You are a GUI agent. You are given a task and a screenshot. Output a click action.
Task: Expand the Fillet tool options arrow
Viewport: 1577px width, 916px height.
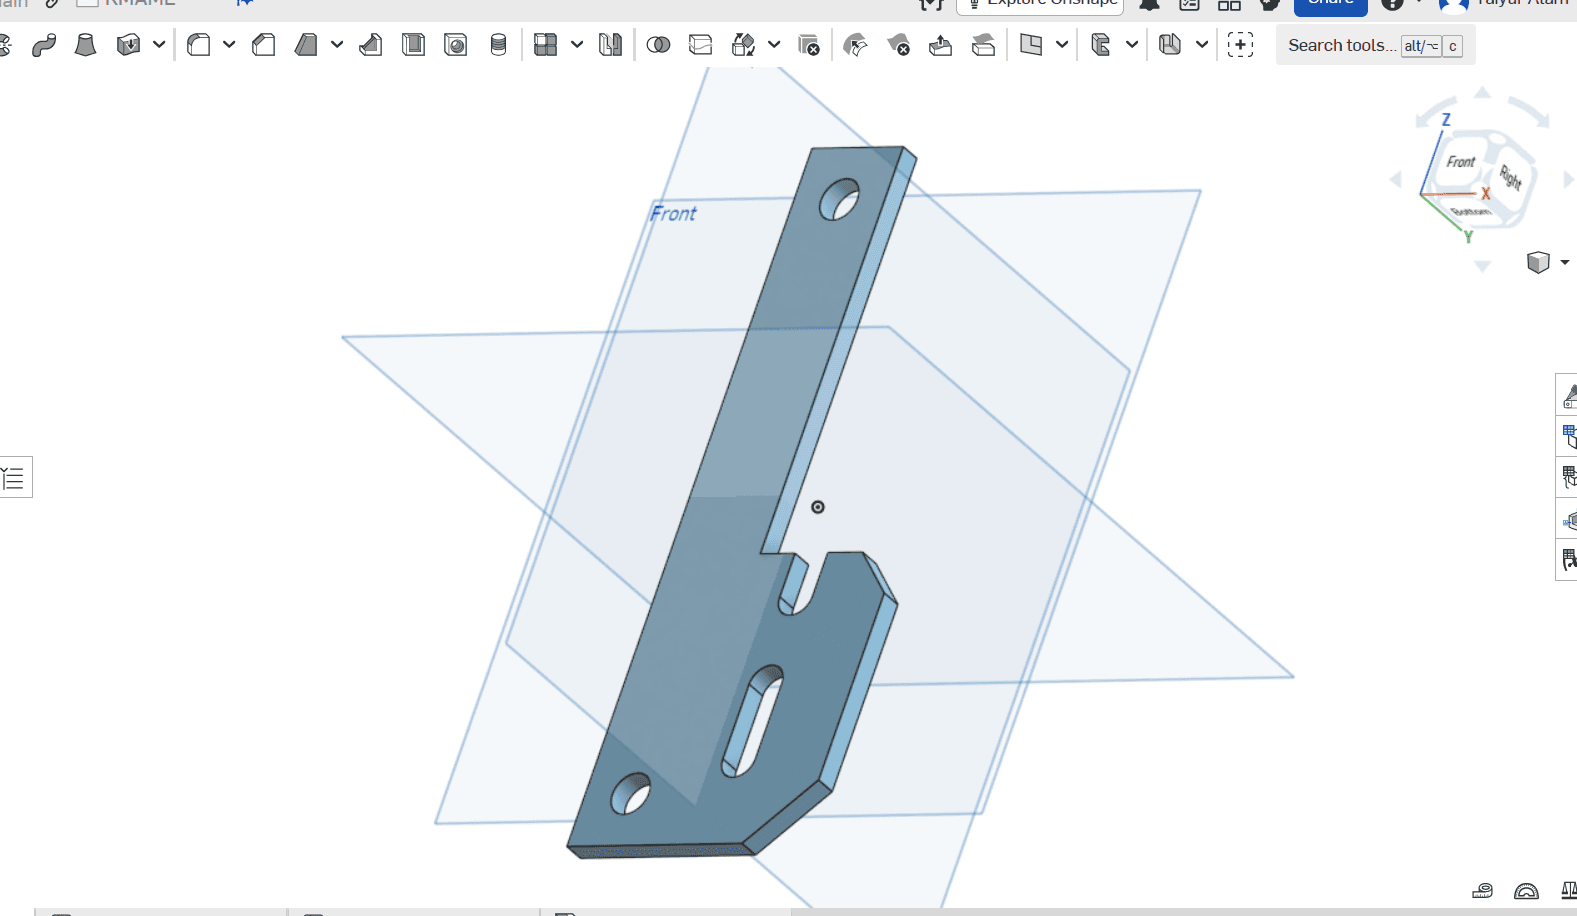click(x=229, y=45)
